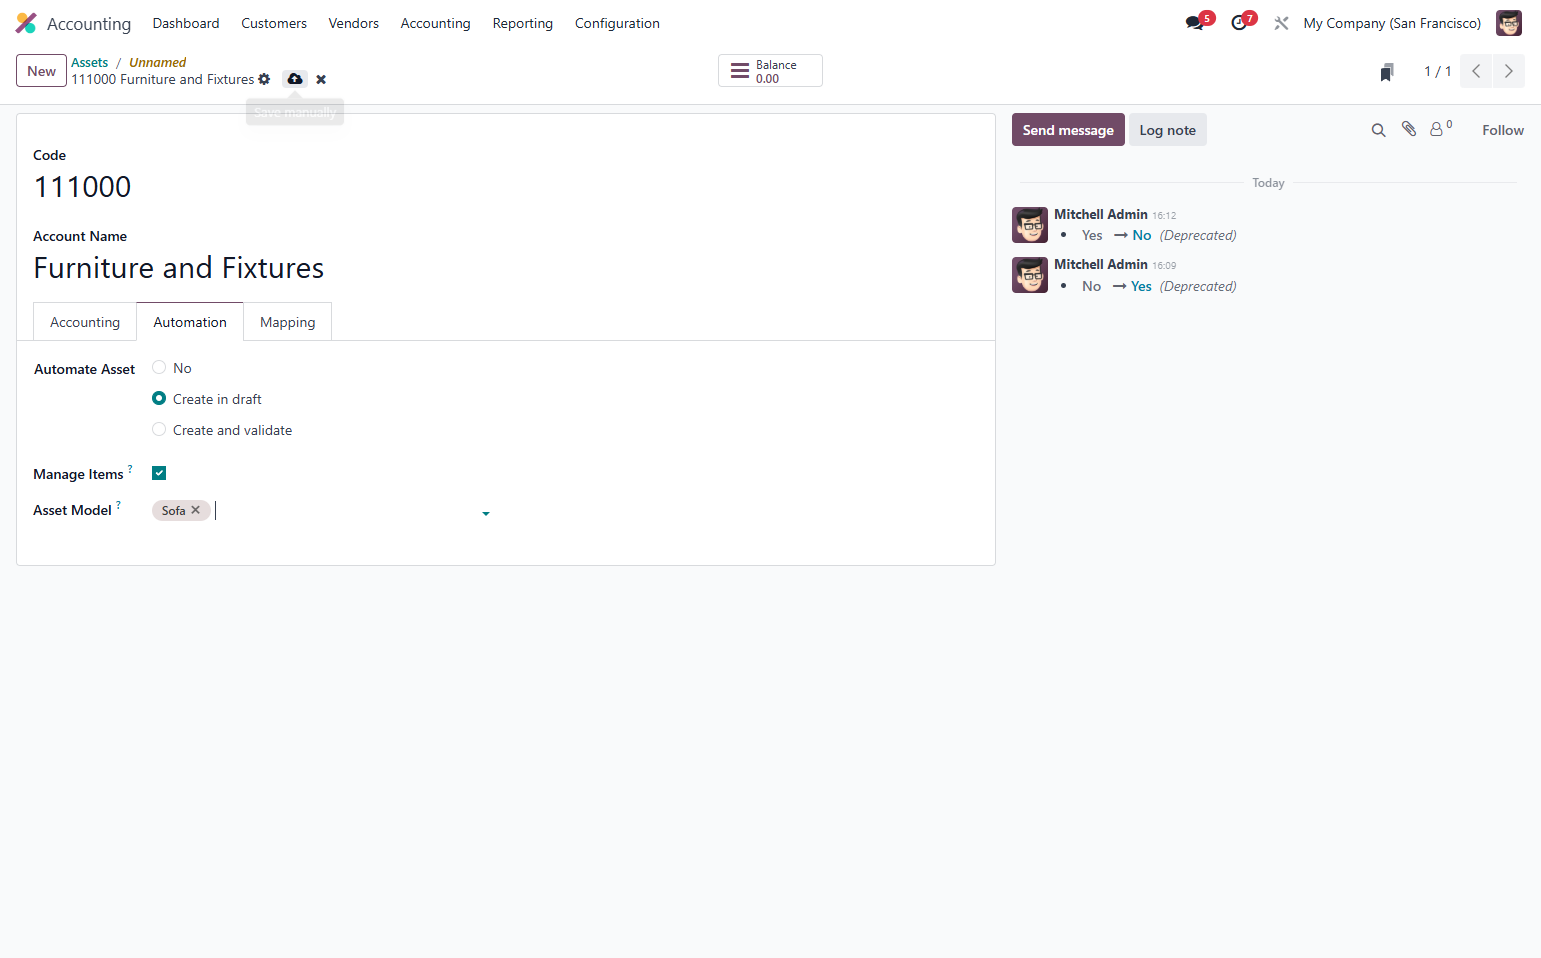
Task: Discard changes with the X icon
Action: [321, 80]
